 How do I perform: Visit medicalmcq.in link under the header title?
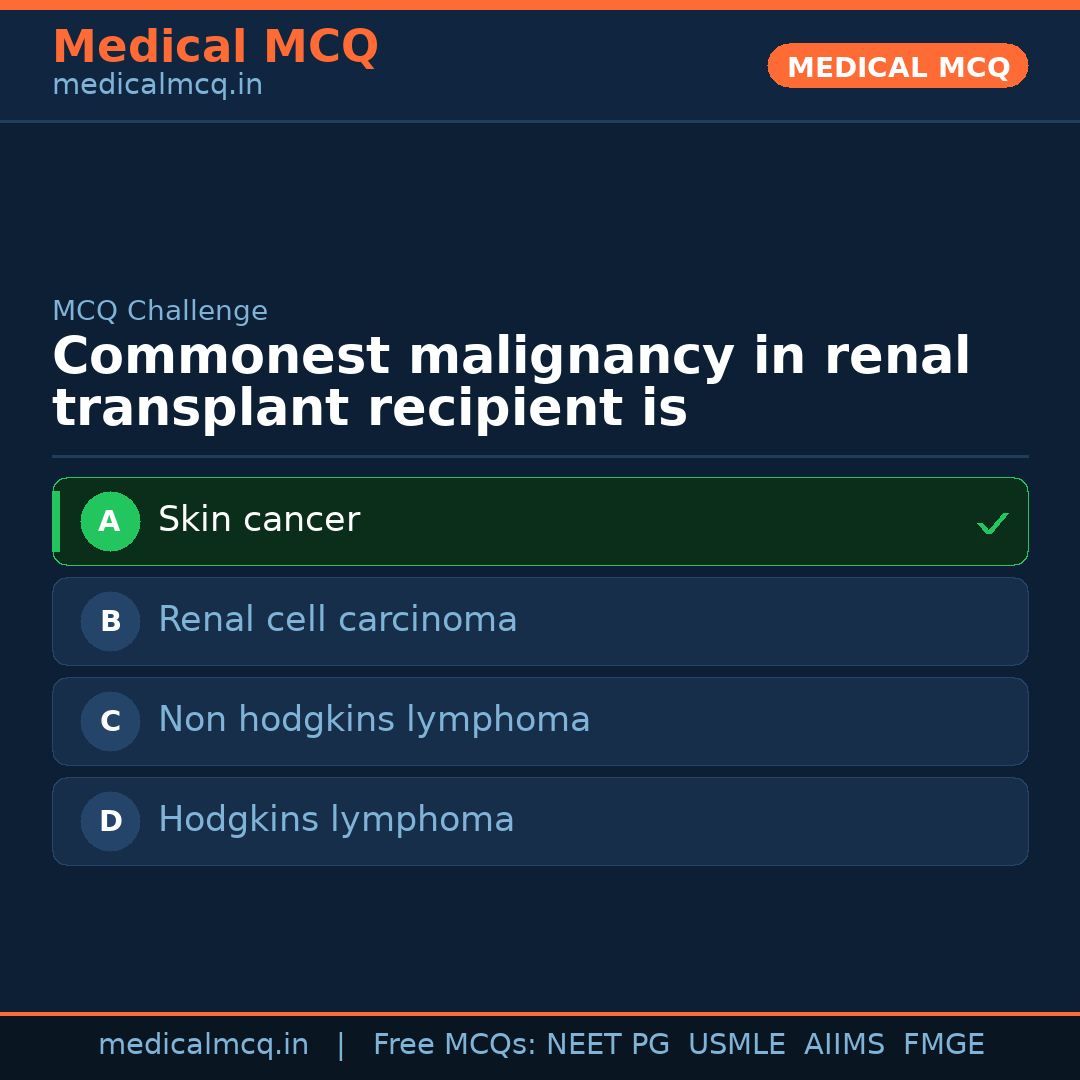tap(157, 86)
